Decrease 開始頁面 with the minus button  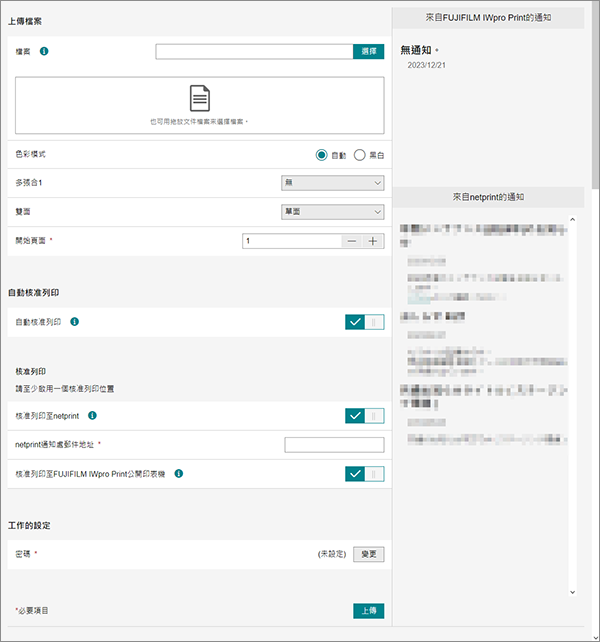click(x=351, y=241)
